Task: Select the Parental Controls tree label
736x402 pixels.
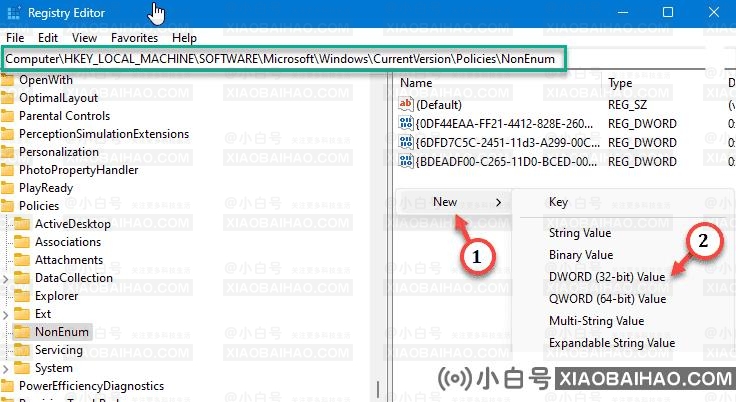Action: pos(64,116)
